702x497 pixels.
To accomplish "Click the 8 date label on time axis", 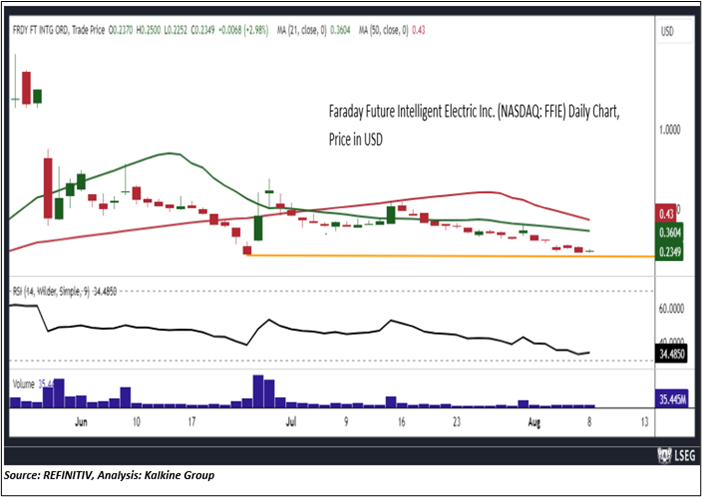I will (590, 422).
